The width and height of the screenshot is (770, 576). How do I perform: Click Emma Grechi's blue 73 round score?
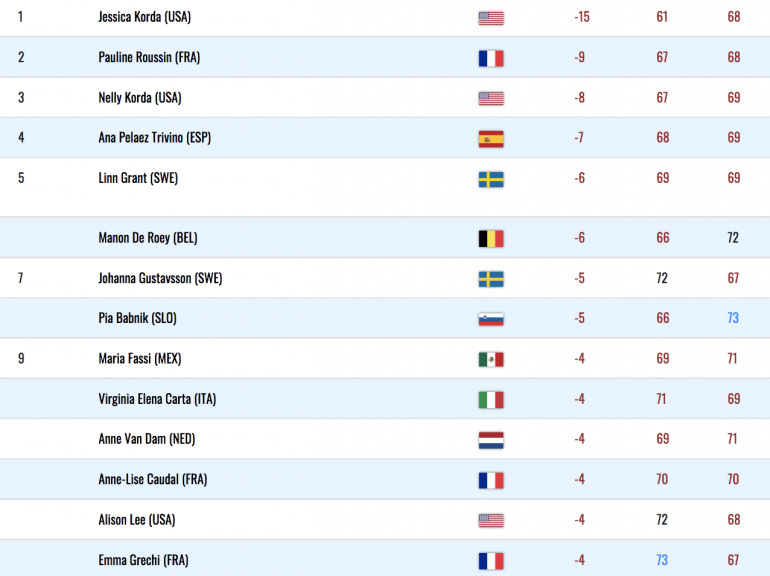pos(662,560)
